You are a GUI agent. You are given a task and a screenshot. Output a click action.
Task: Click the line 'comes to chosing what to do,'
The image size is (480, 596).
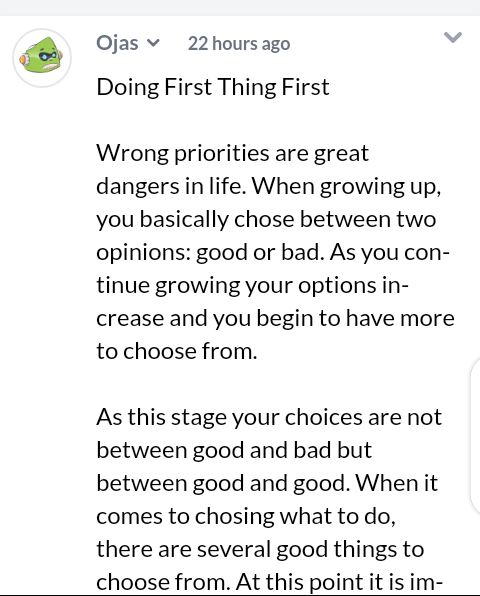(x=246, y=517)
